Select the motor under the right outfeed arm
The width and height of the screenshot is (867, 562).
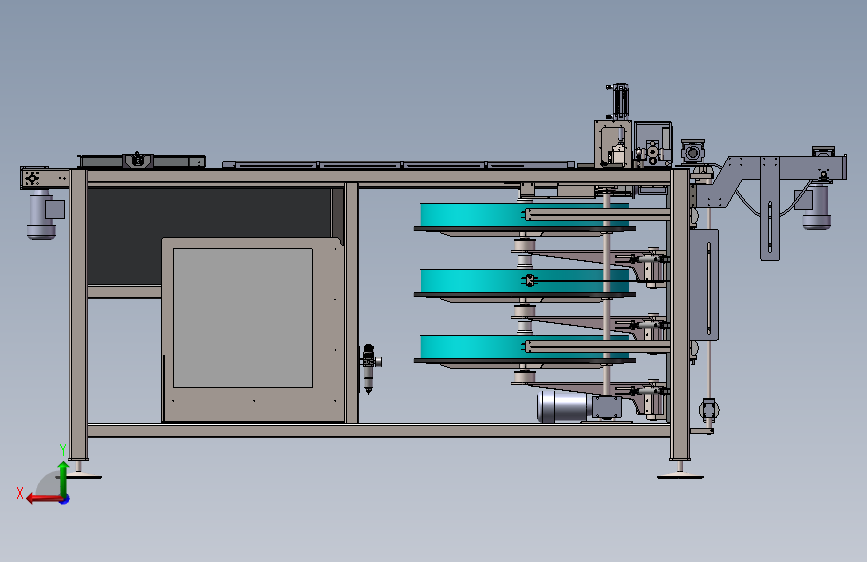816,206
